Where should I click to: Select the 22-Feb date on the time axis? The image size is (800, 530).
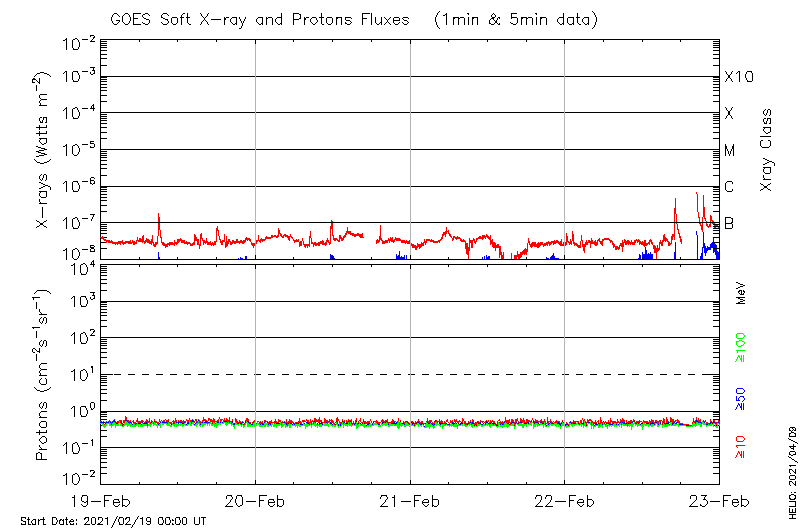(x=565, y=501)
